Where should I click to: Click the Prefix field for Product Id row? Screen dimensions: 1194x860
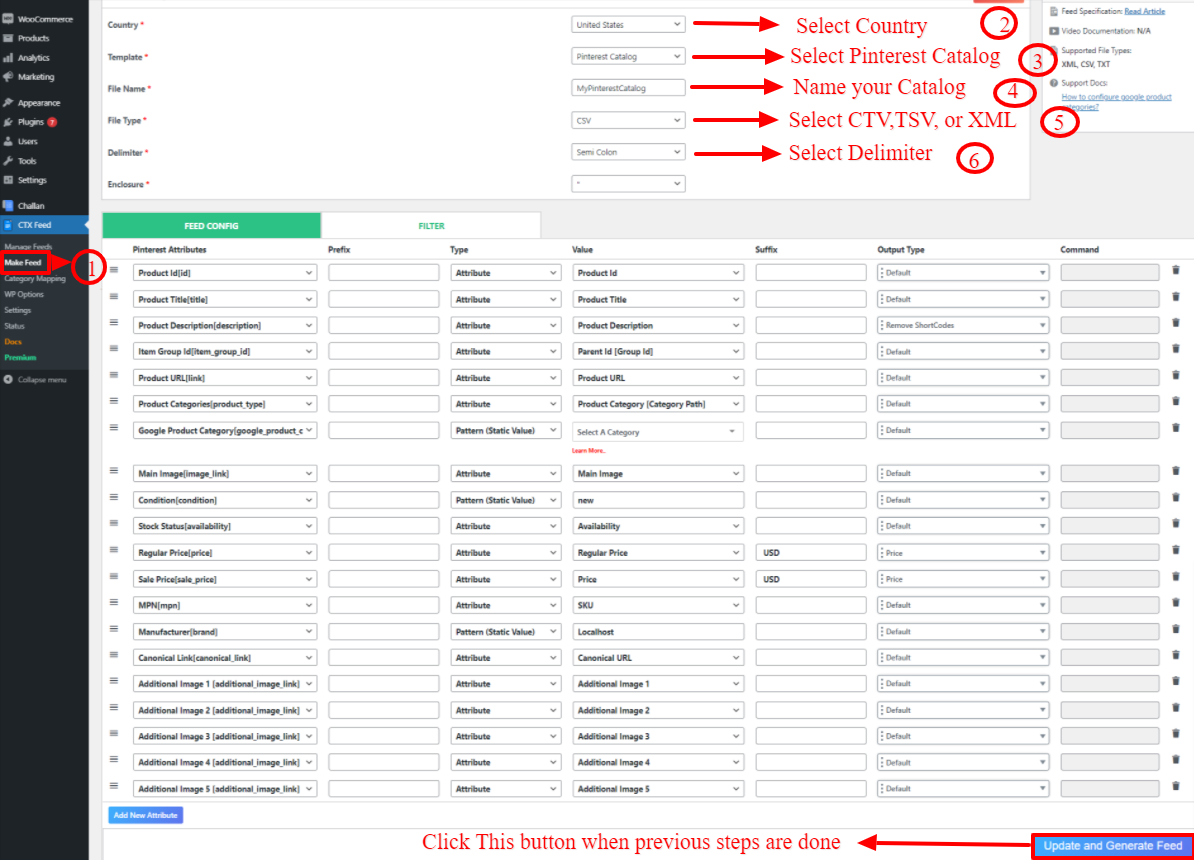(x=384, y=273)
